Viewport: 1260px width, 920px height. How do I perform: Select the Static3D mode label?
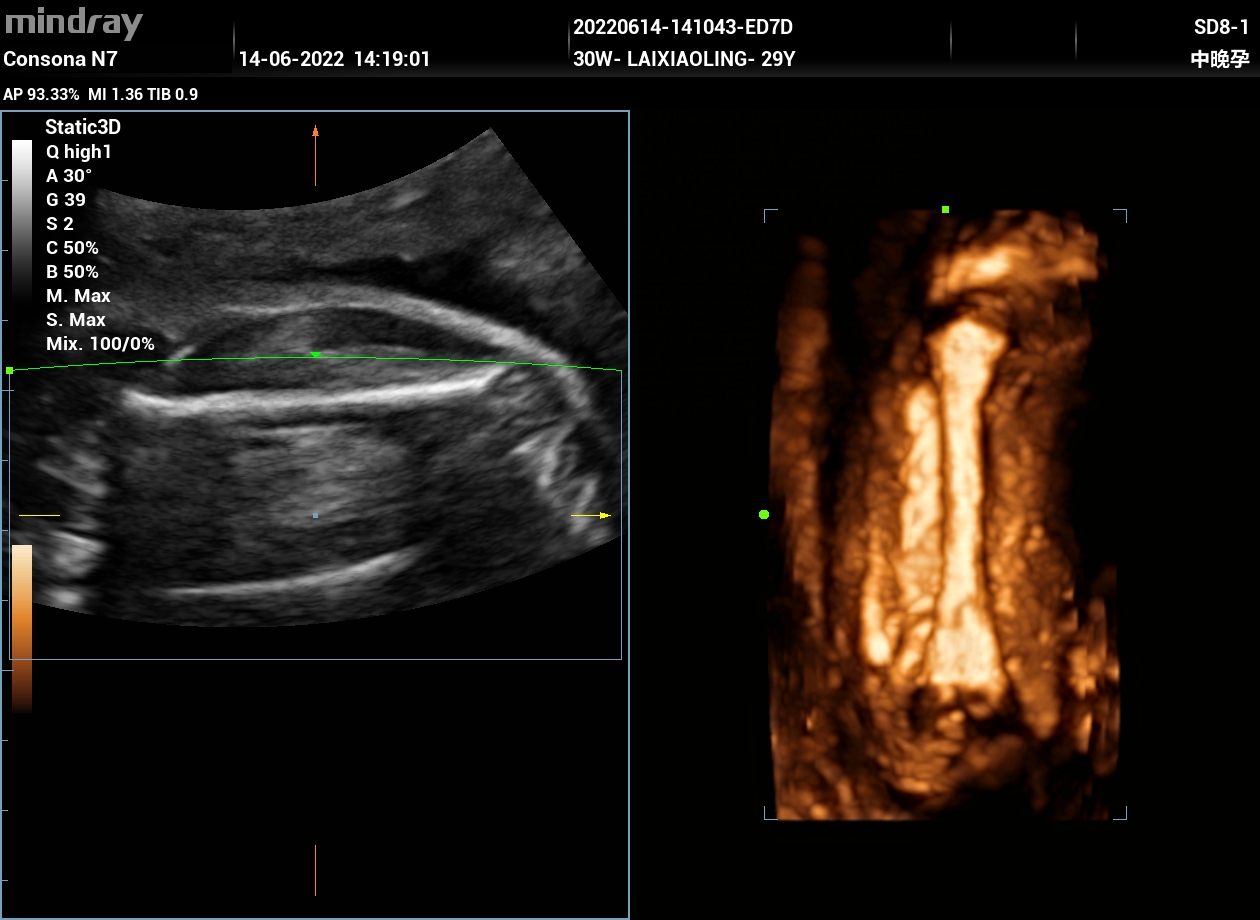click(83, 127)
